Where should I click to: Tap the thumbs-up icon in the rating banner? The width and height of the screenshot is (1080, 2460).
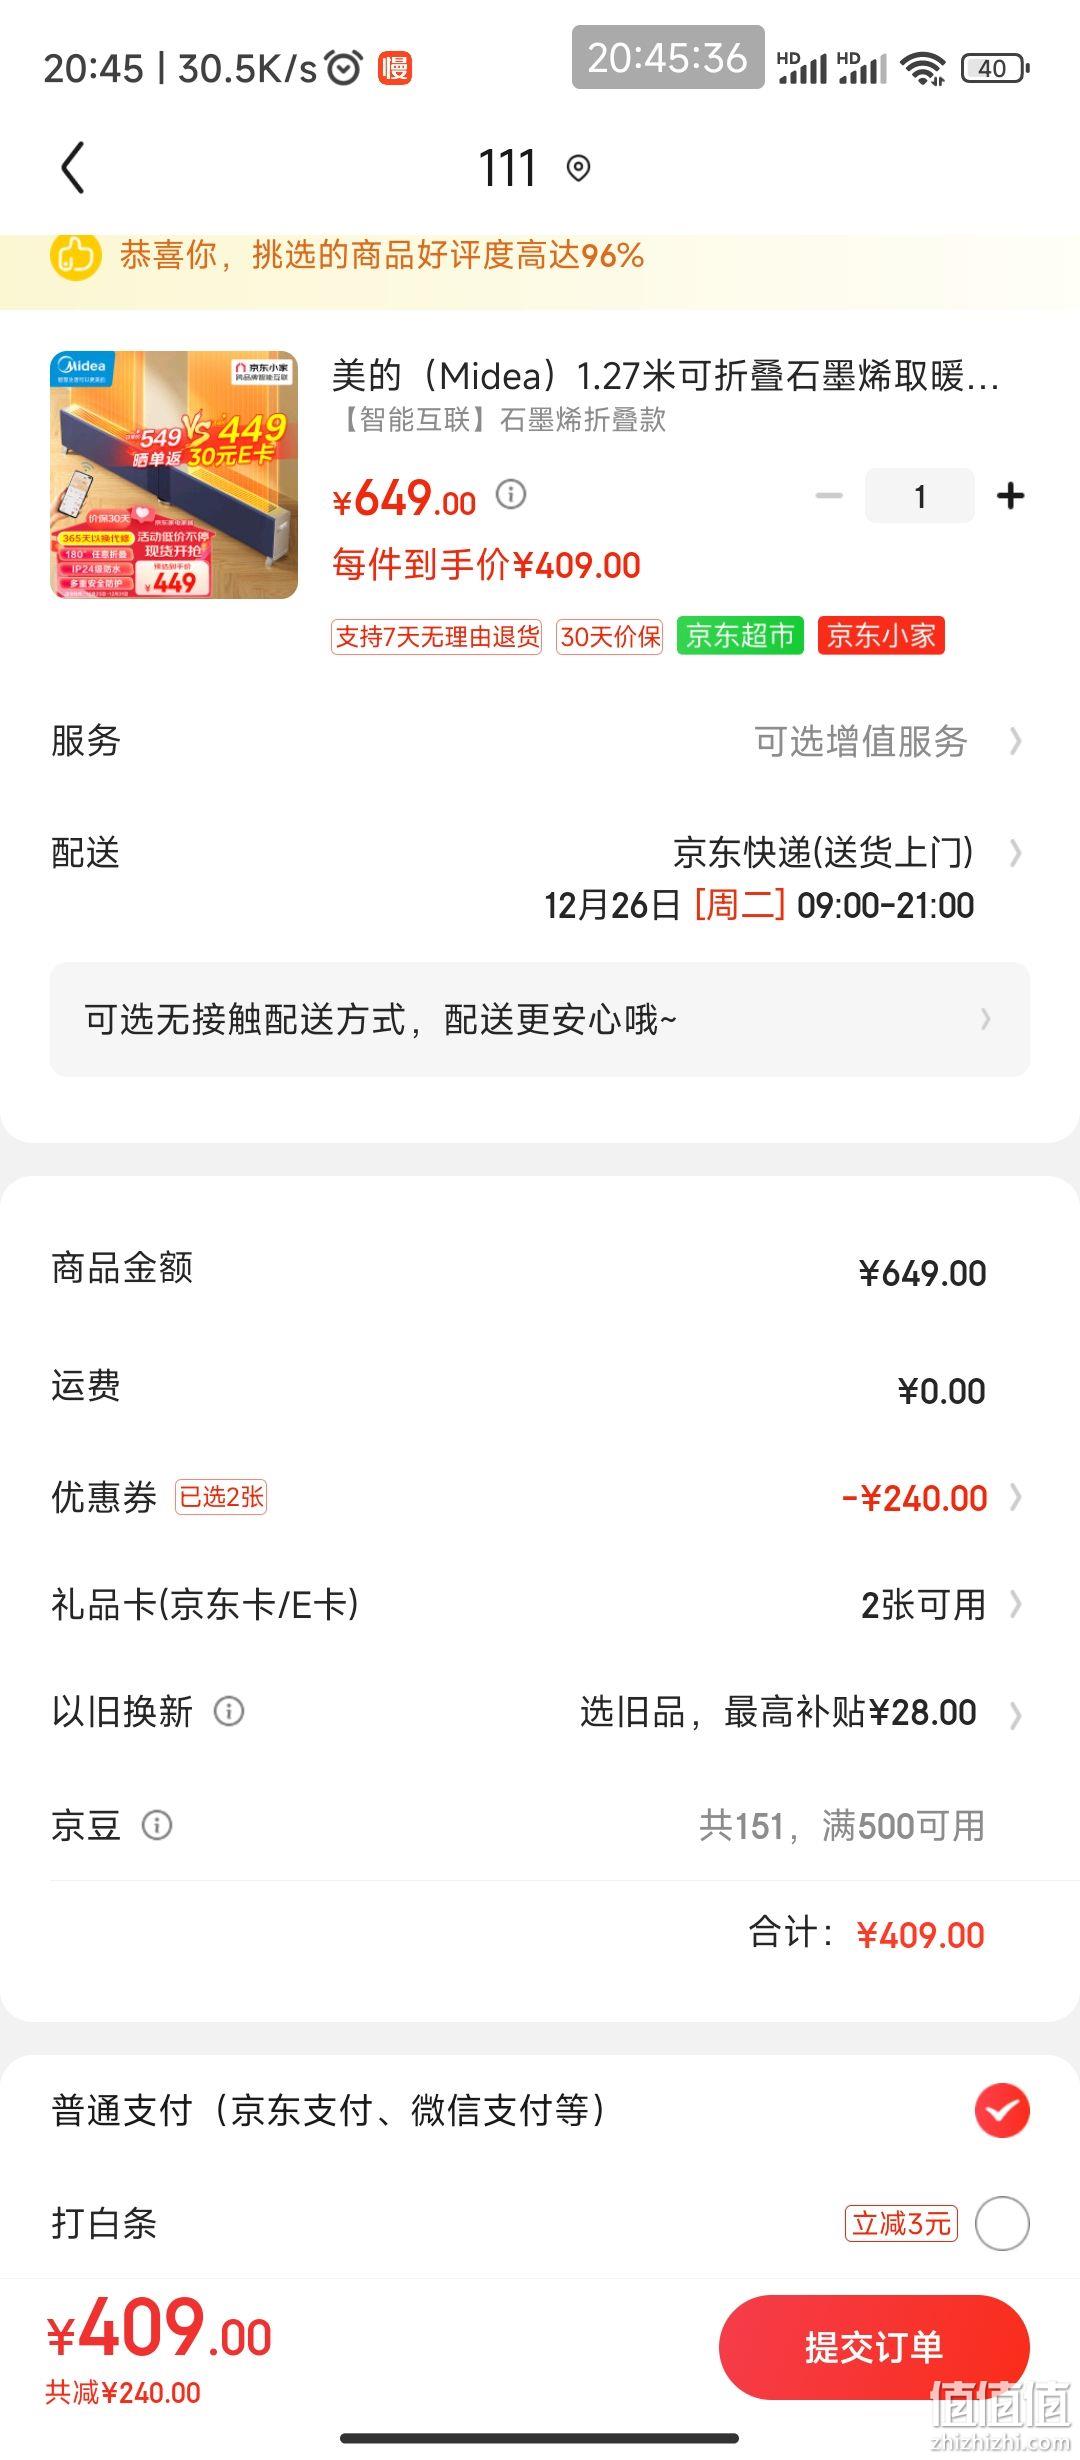(x=76, y=255)
